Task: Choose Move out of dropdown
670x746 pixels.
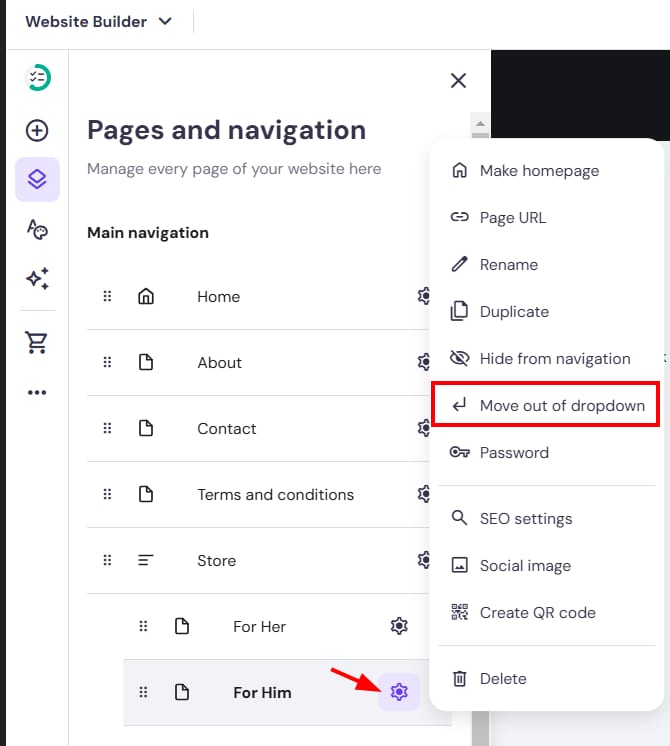Action: (561, 406)
